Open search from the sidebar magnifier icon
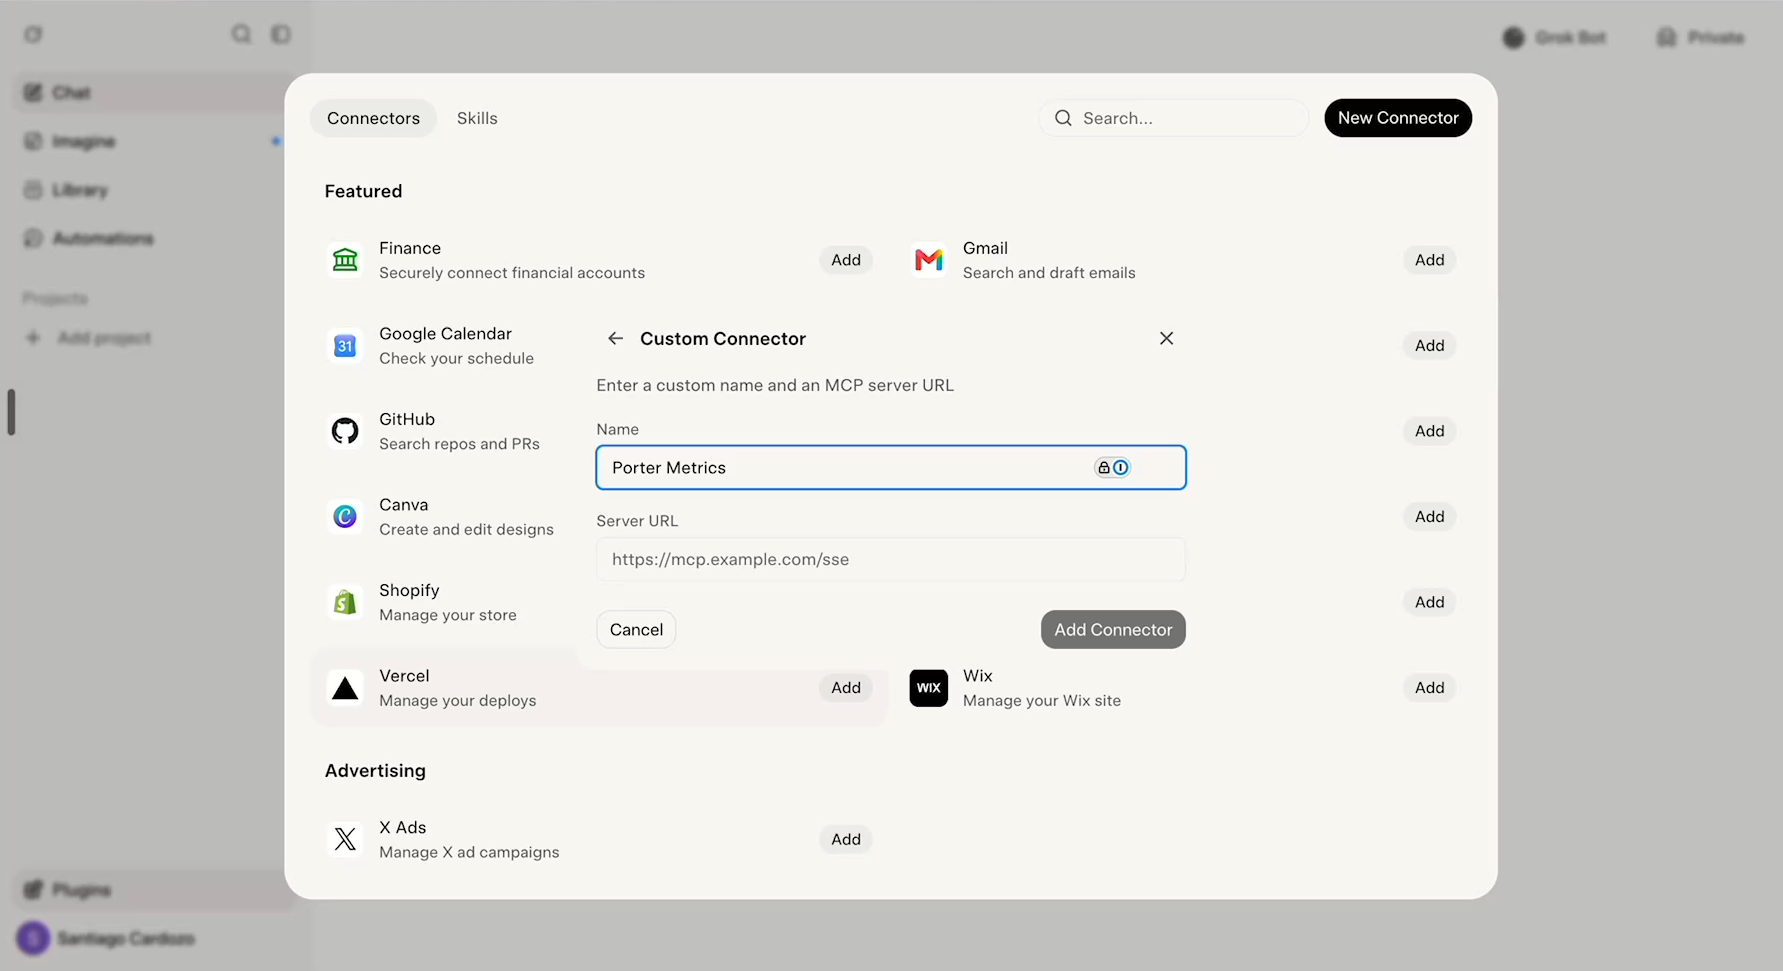Screen dimensions: 1783x971 pos(241,35)
